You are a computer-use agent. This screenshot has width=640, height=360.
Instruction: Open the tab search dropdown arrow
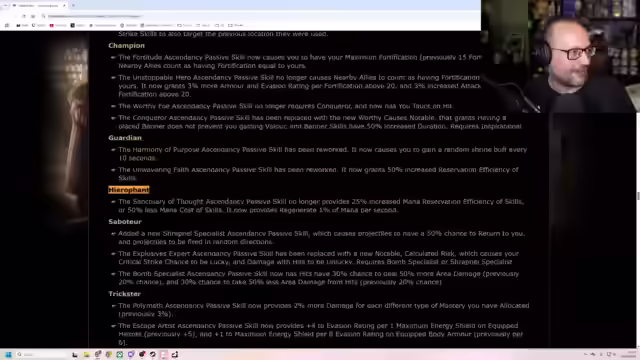(x=6, y=6)
